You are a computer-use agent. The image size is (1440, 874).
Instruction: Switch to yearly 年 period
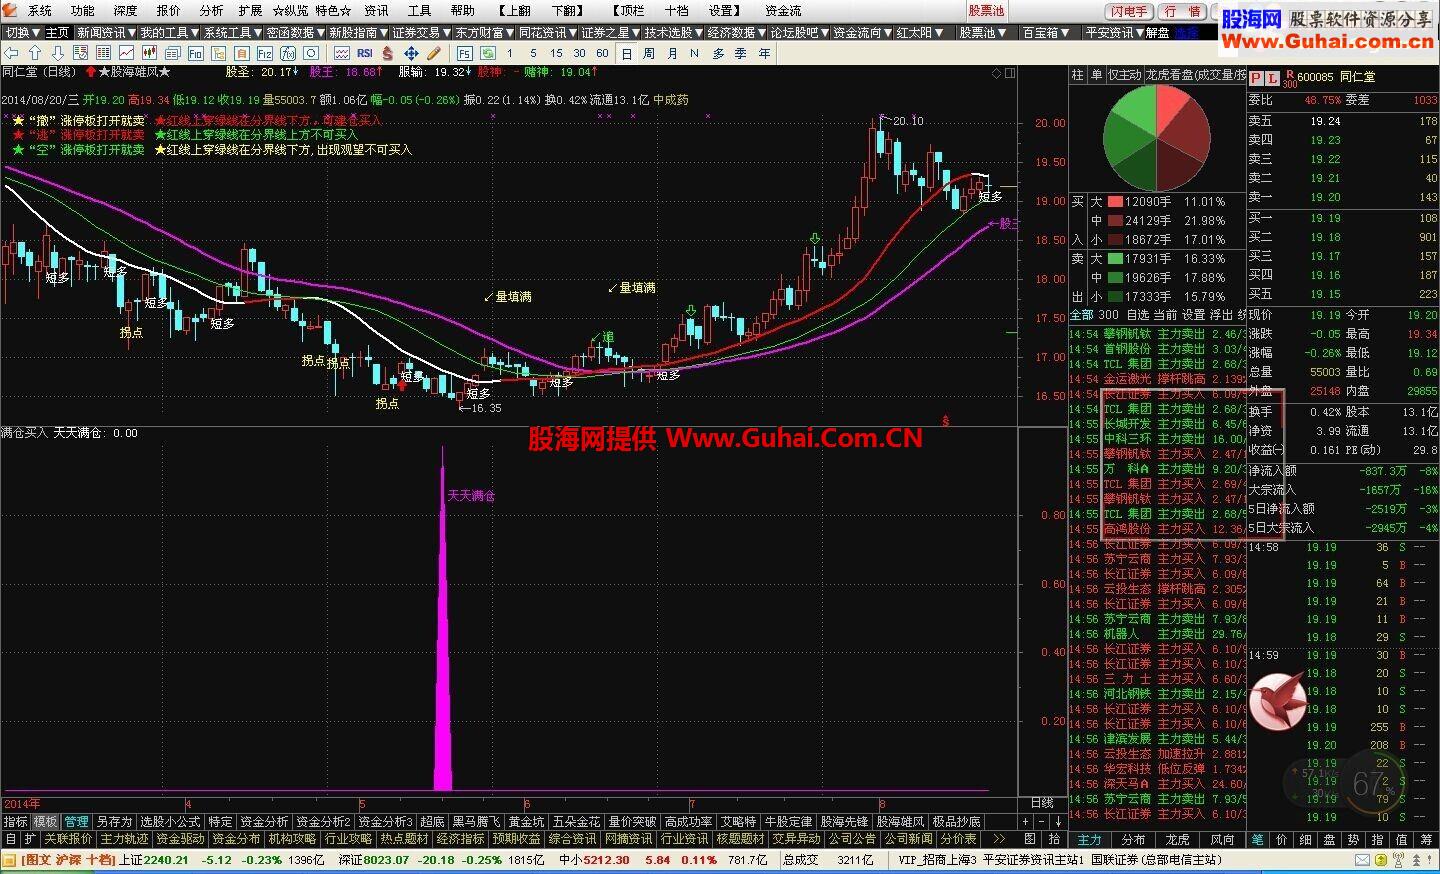coord(764,52)
